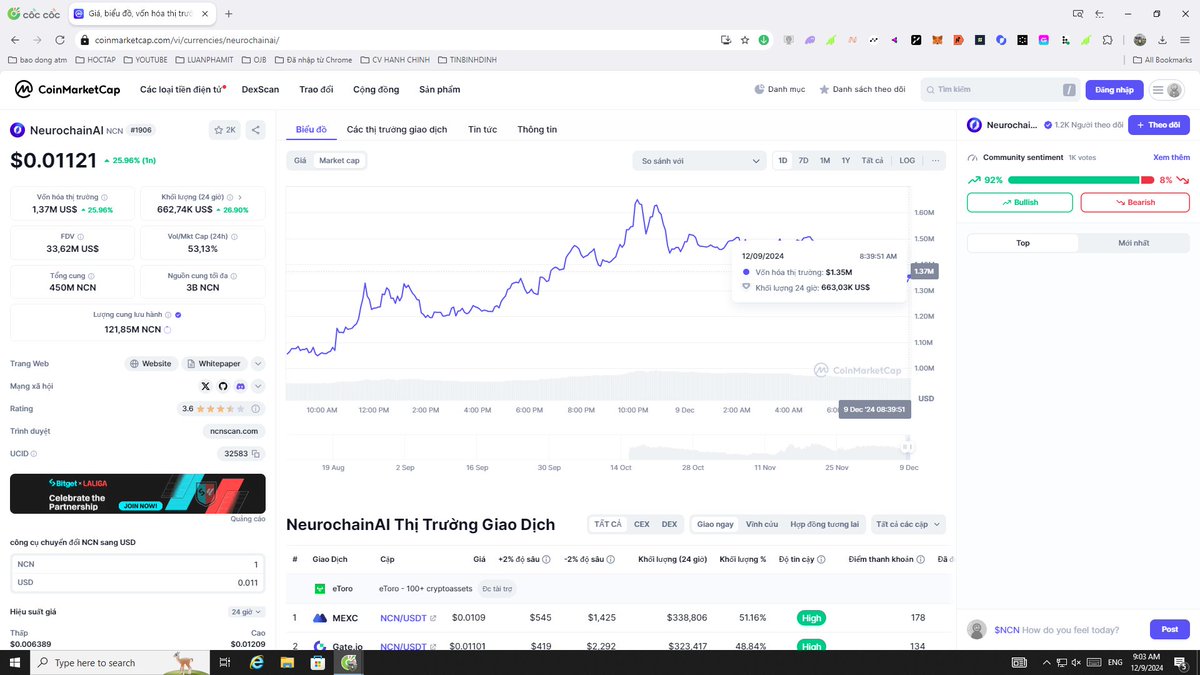The height and width of the screenshot is (675, 1200).
Task: Click the Đăng nhập button
Action: tap(1114, 90)
